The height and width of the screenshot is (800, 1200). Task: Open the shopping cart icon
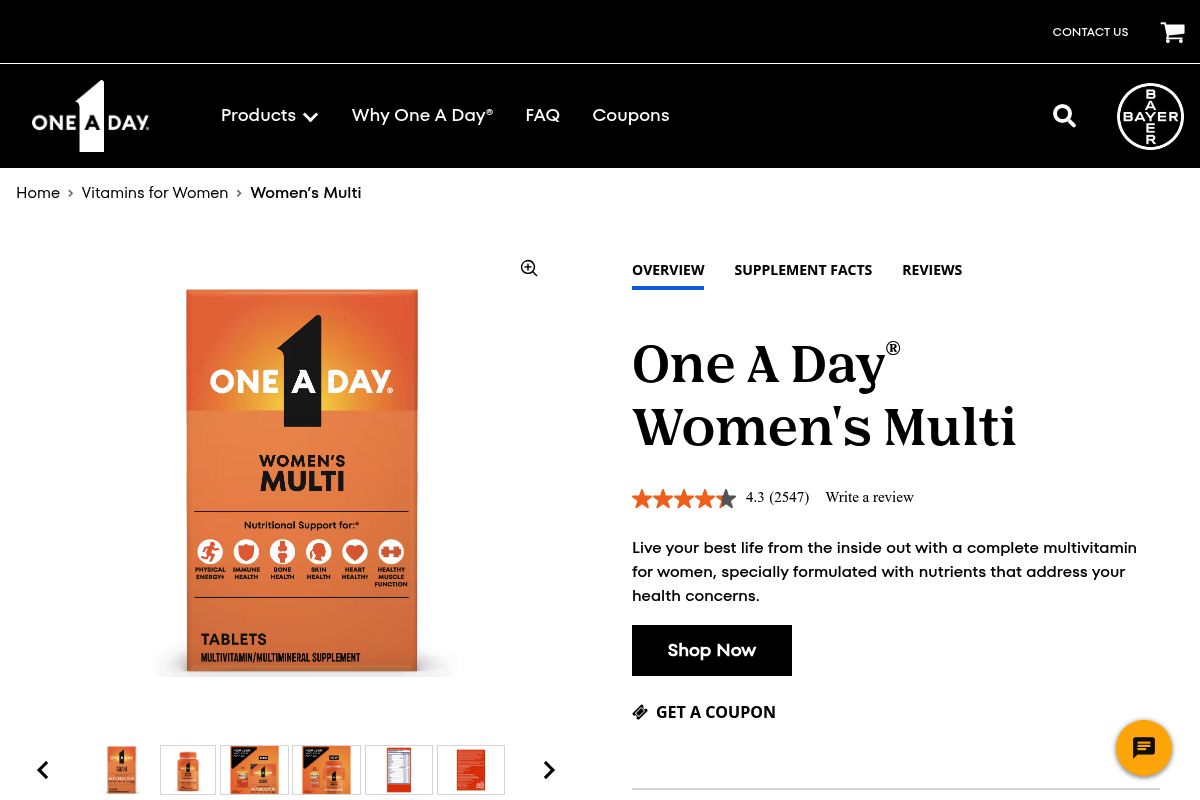(x=1172, y=32)
